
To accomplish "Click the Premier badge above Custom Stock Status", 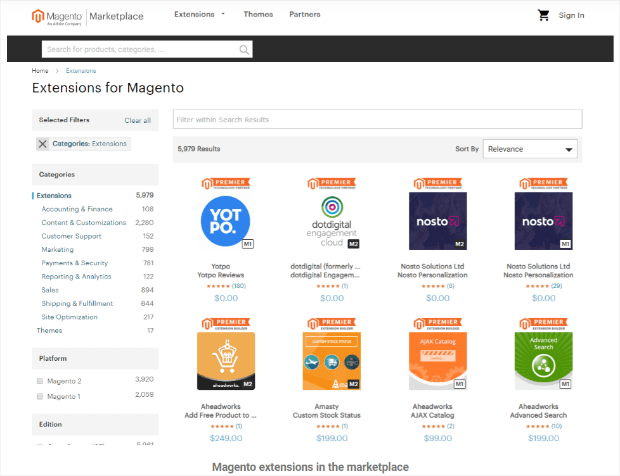I will pos(332,324).
